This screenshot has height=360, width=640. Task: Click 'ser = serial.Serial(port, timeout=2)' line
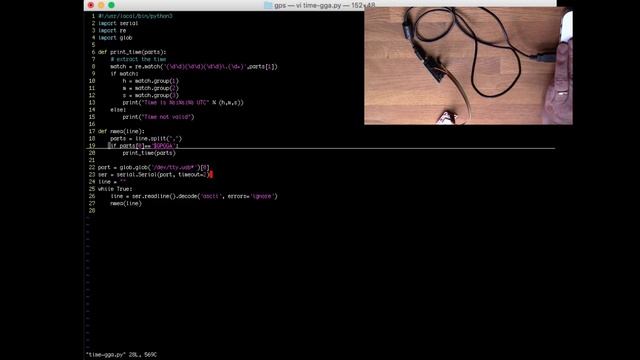[153, 175]
